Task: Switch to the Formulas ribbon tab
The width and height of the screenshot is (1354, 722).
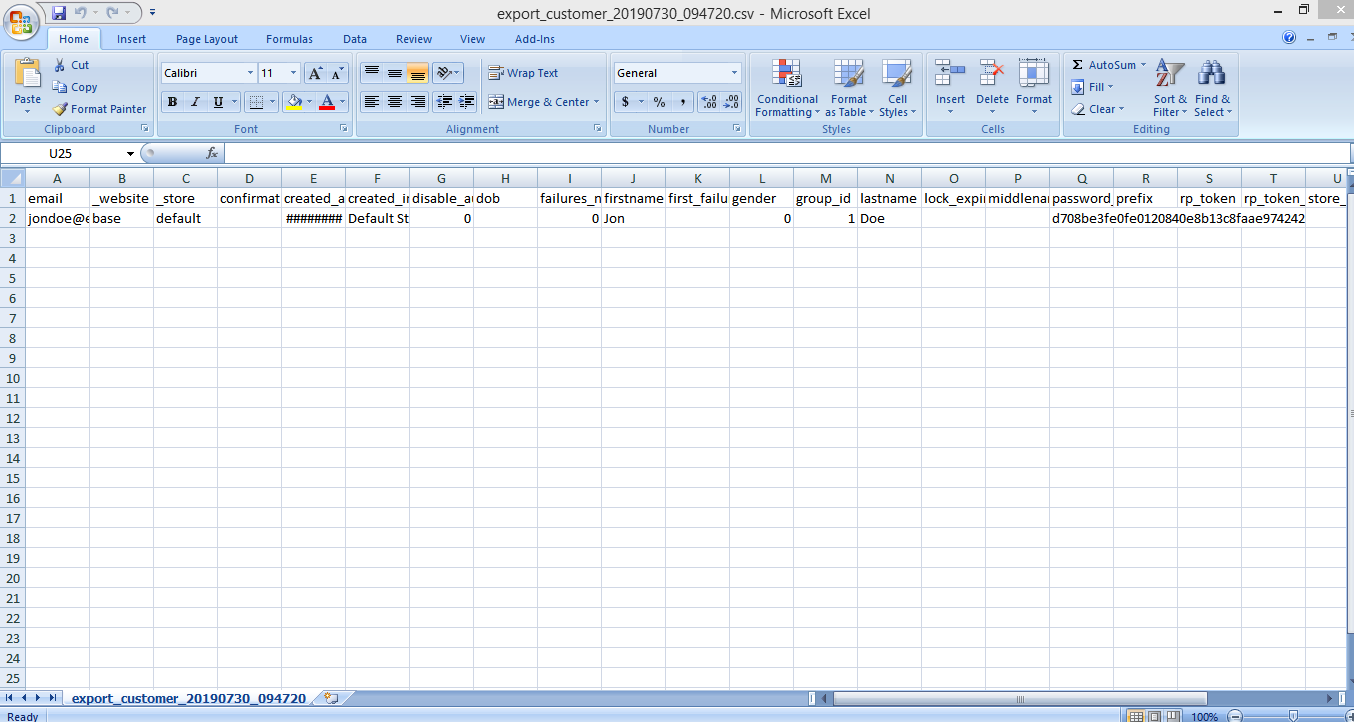Action: (289, 39)
